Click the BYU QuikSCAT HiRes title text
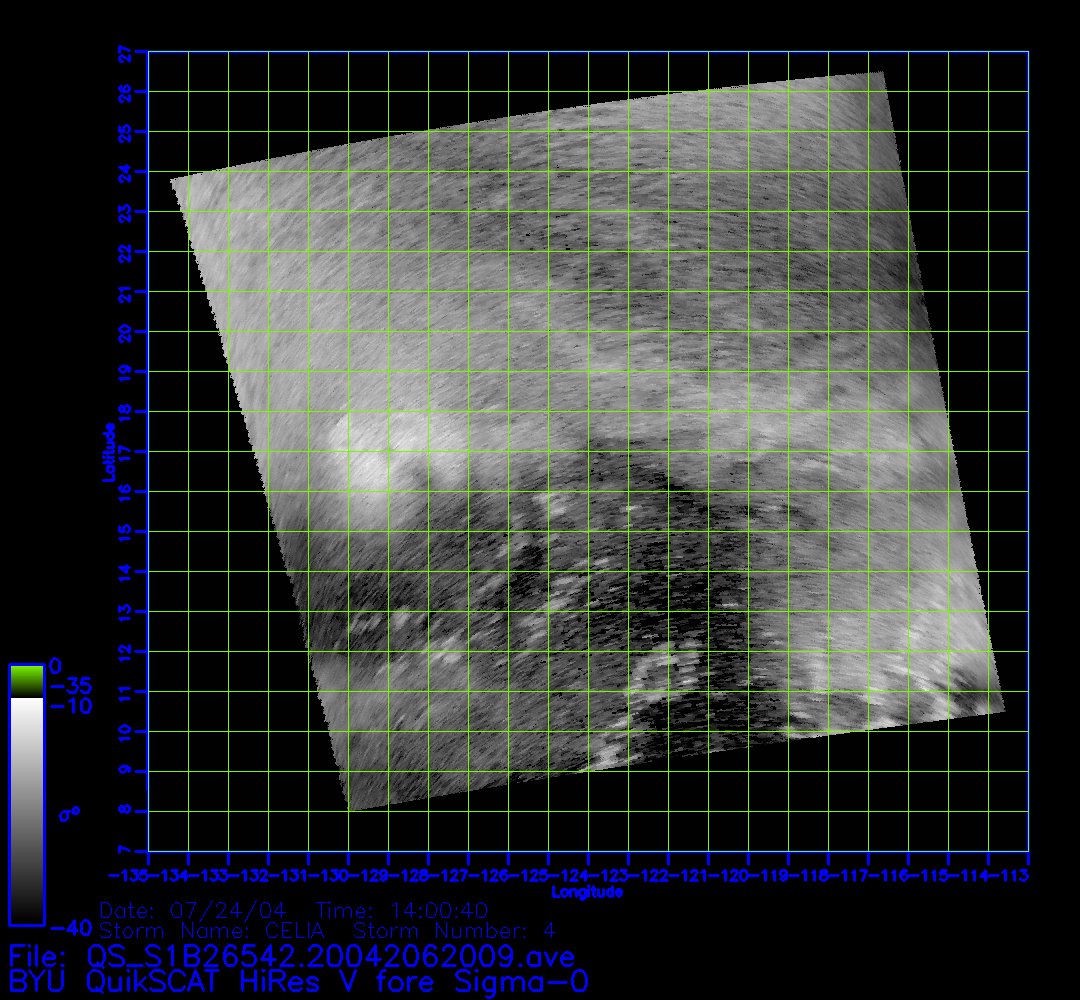1080x1000 pixels. (x=298, y=981)
